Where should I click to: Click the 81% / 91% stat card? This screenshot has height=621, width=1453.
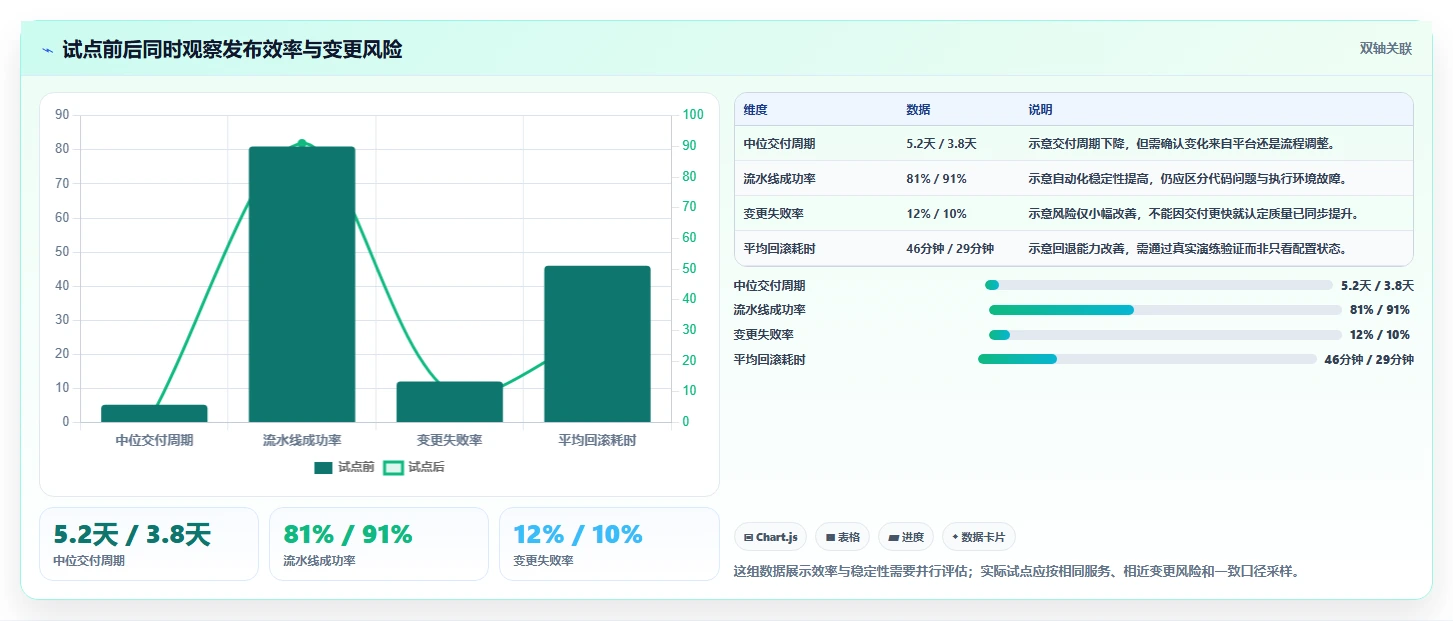379,544
